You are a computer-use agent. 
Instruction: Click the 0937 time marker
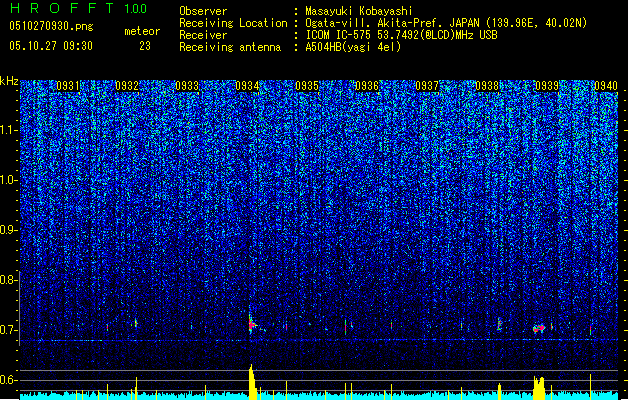coord(427,86)
